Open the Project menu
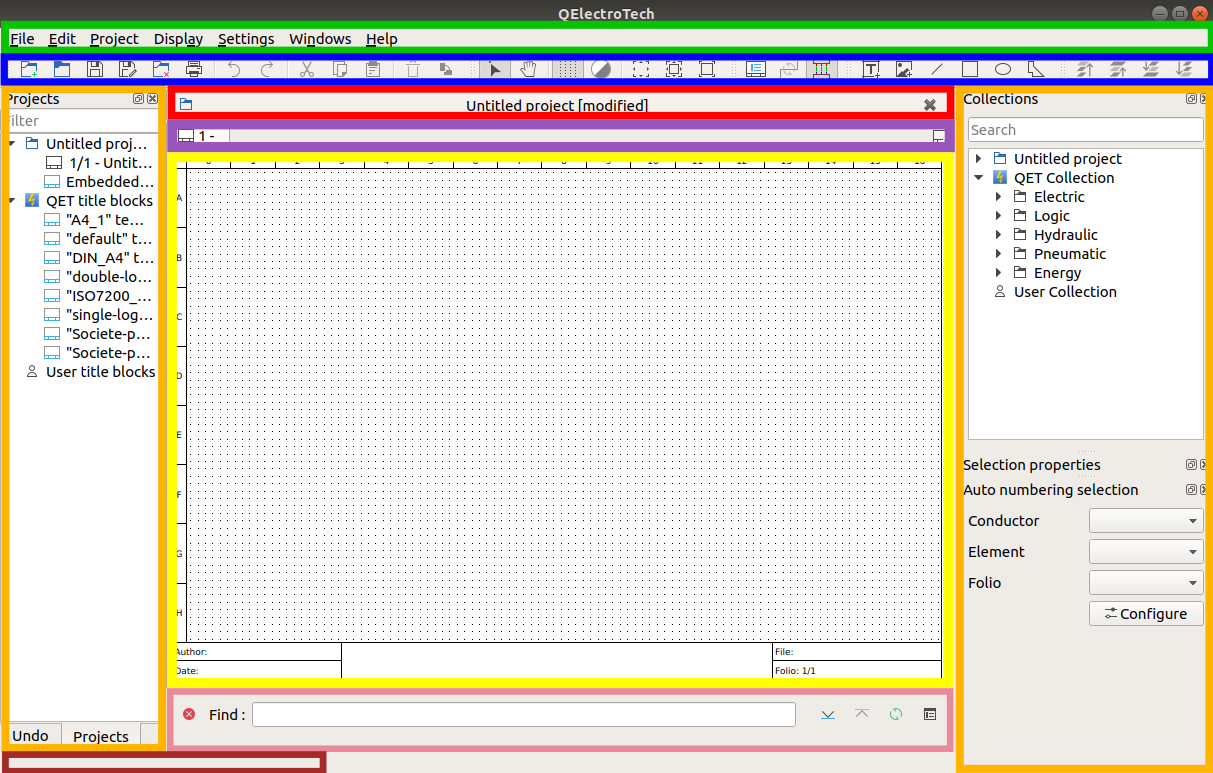 114,39
